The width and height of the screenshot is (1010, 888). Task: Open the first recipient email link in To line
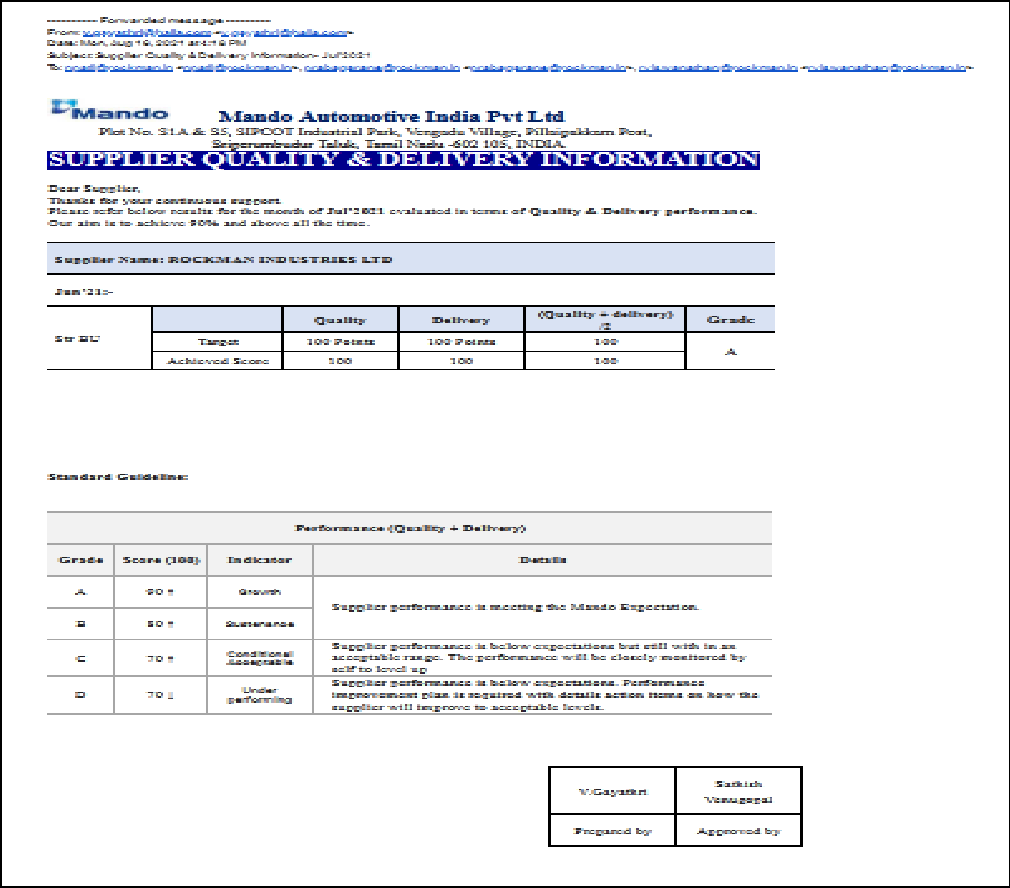(x=119, y=67)
